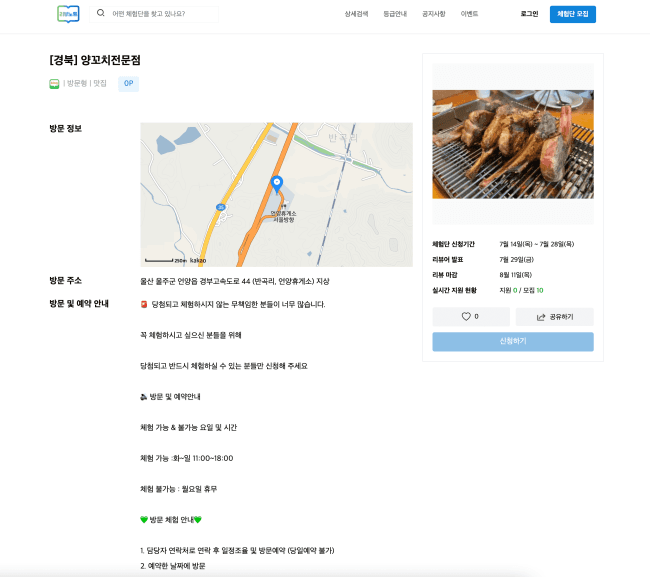Click the 리뷰어 발표 date 7월 29일
The image size is (650, 577).
pyautogui.click(x=517, y=259)
